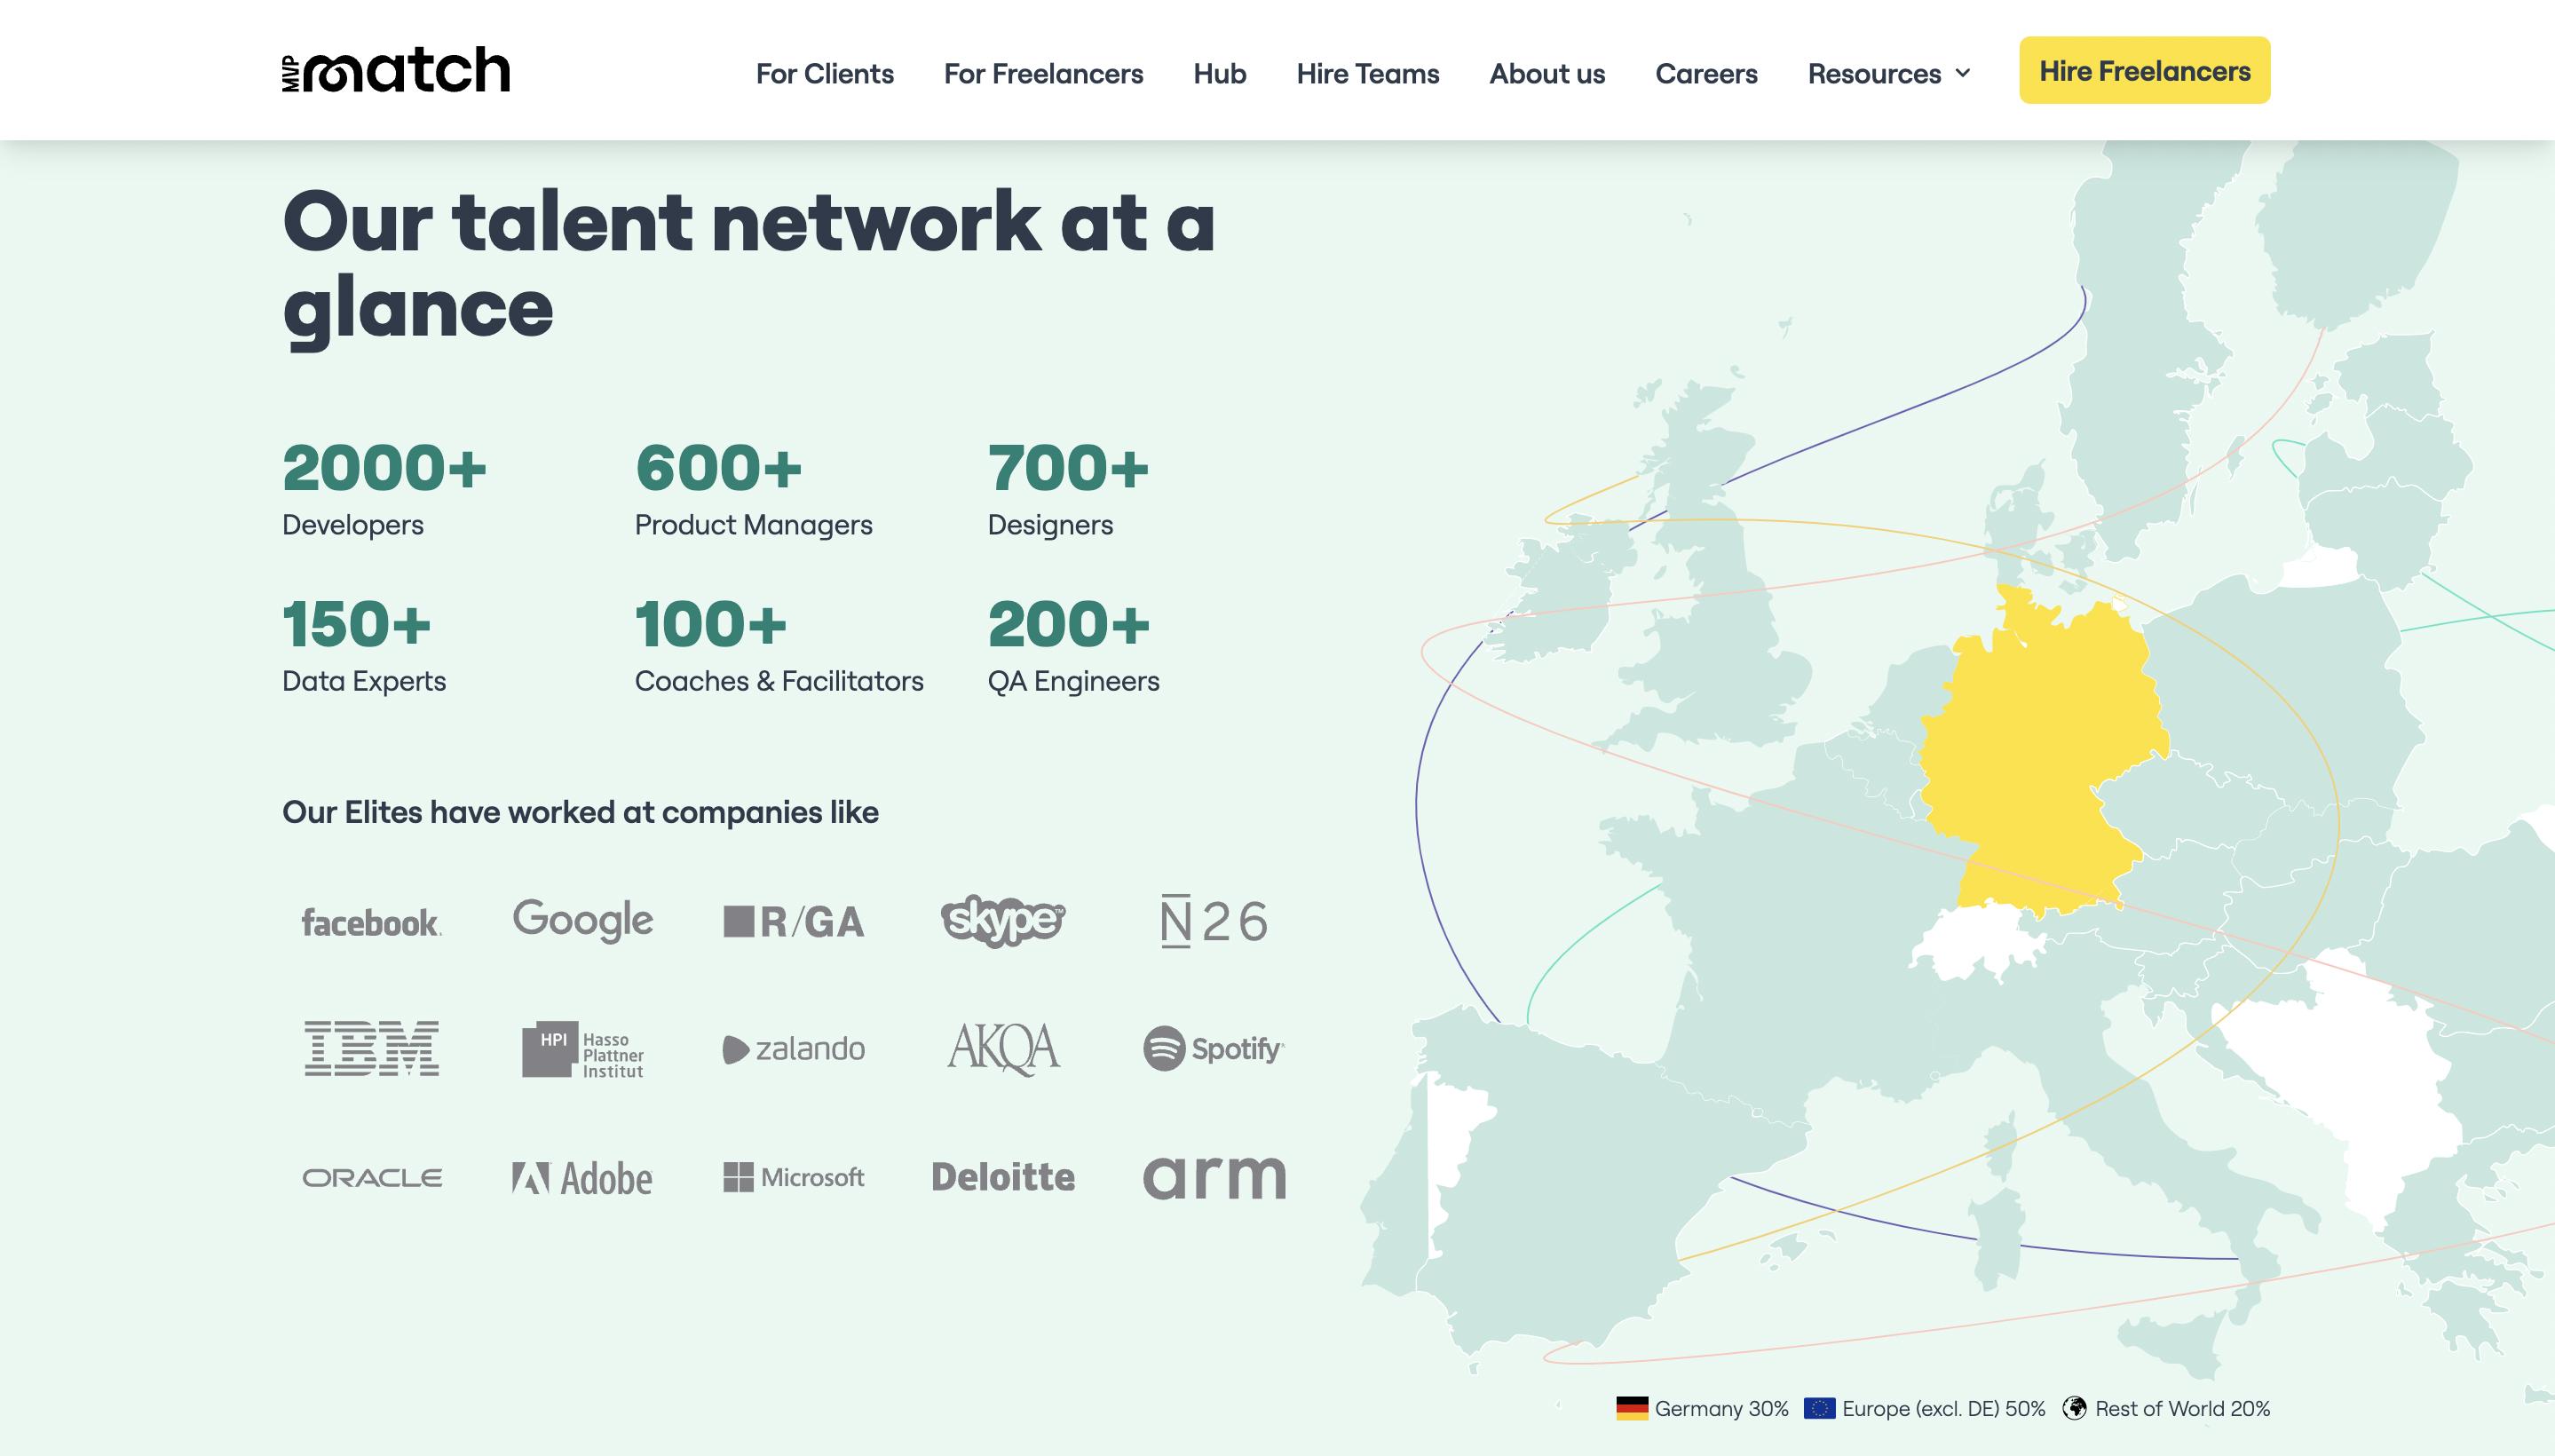Click the Spotify logo
The image size is (2555, 1456).
pos(1214,1048)
